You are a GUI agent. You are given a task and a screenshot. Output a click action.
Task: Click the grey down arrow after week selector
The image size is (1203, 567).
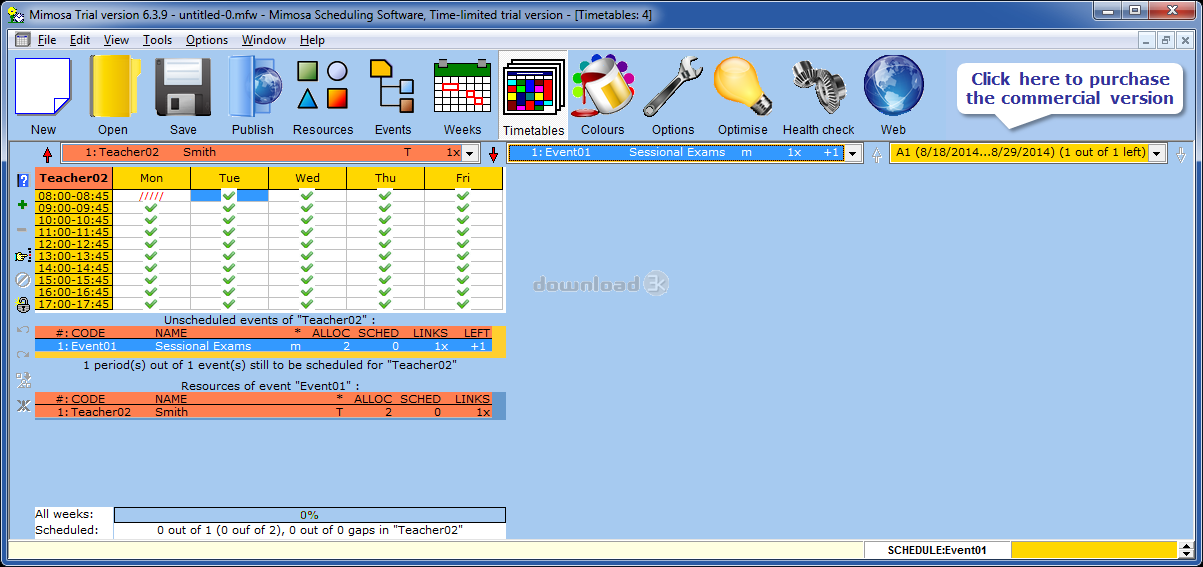1181,154
